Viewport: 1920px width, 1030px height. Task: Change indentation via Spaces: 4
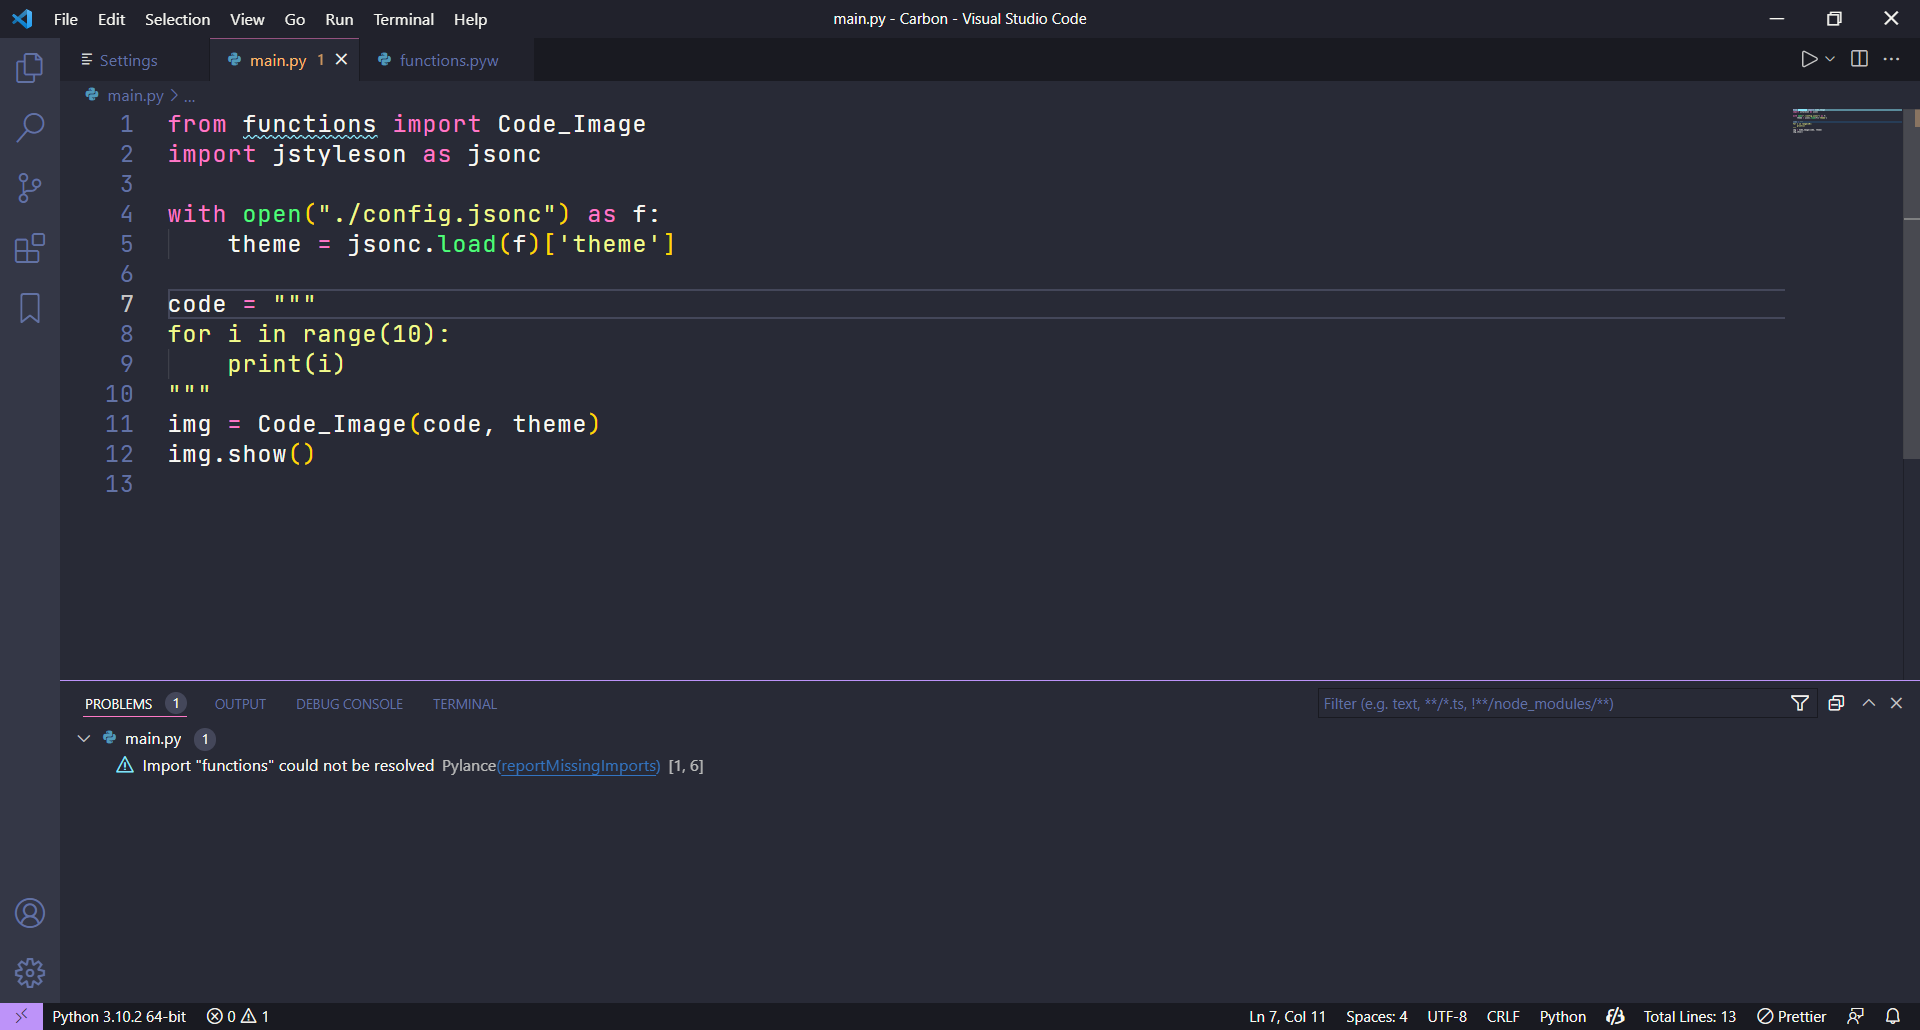pos(1376,1016)
